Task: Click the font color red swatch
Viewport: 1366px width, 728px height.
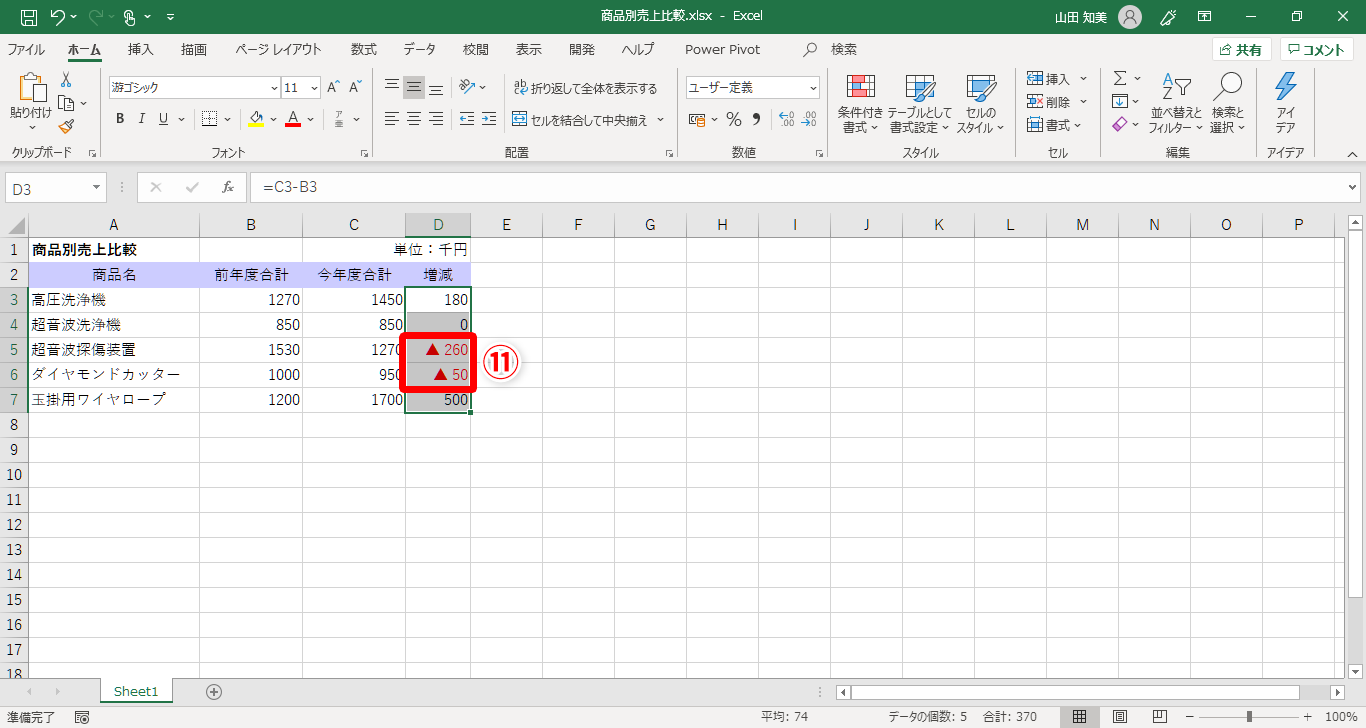Action: coord(293,120)
